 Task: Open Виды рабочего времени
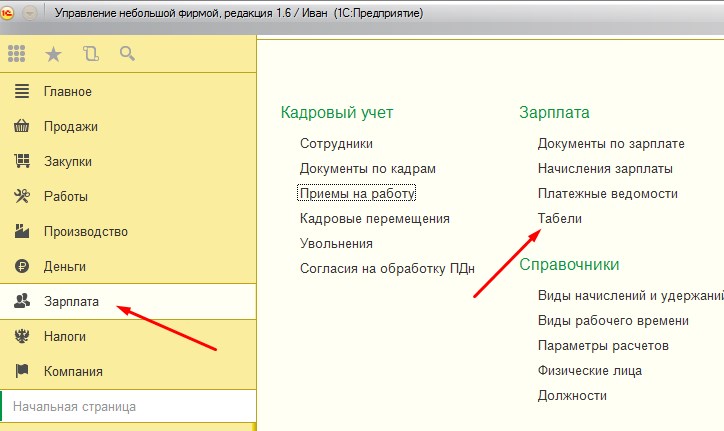click(613, 321)
